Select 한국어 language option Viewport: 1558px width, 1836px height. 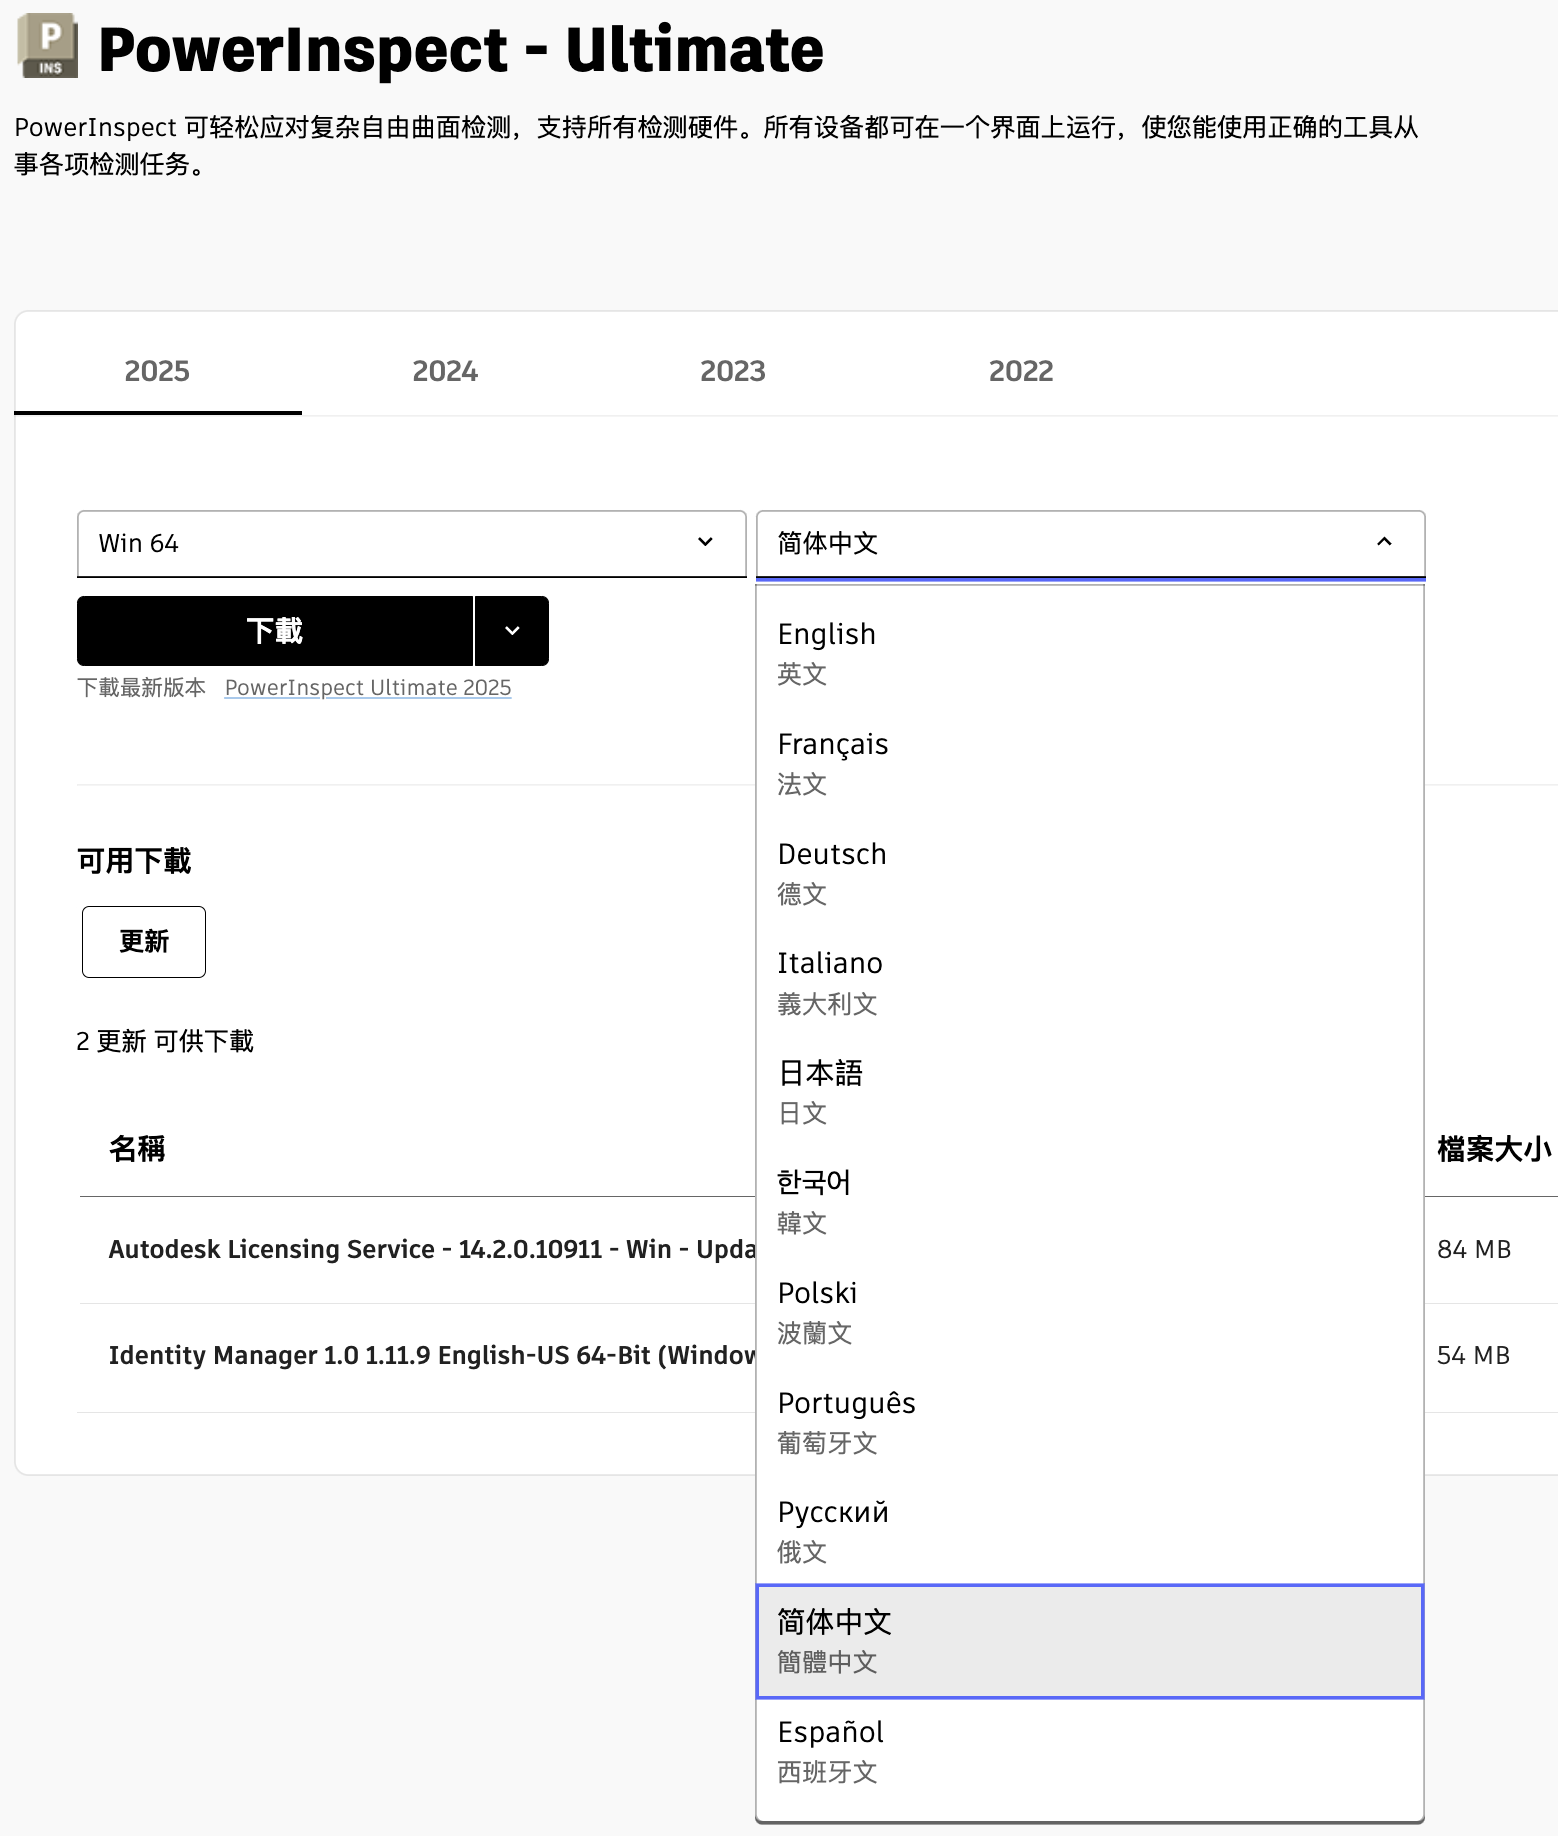pyautogui.click(x=1090, y=1201)
